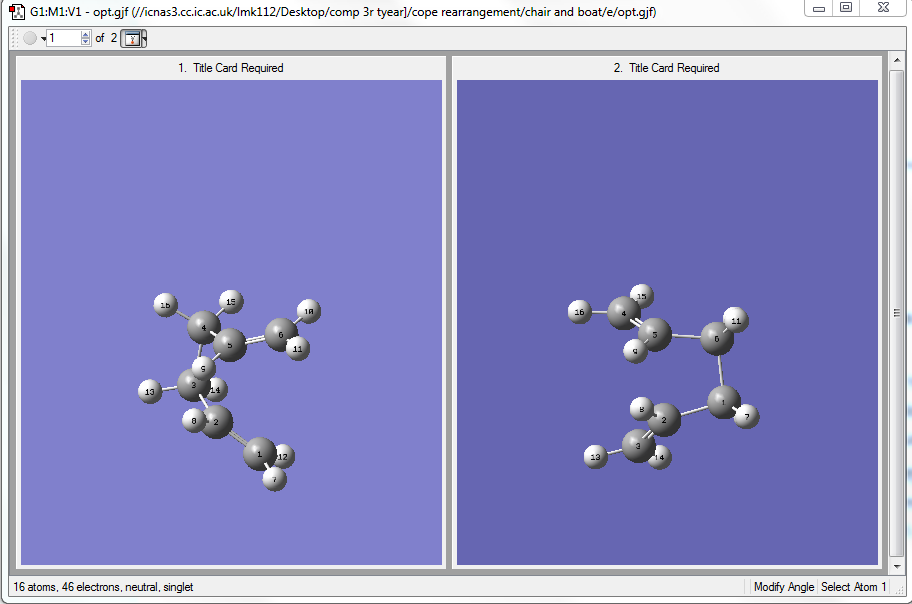Click the scrollbar up arrow

point(896,61)
